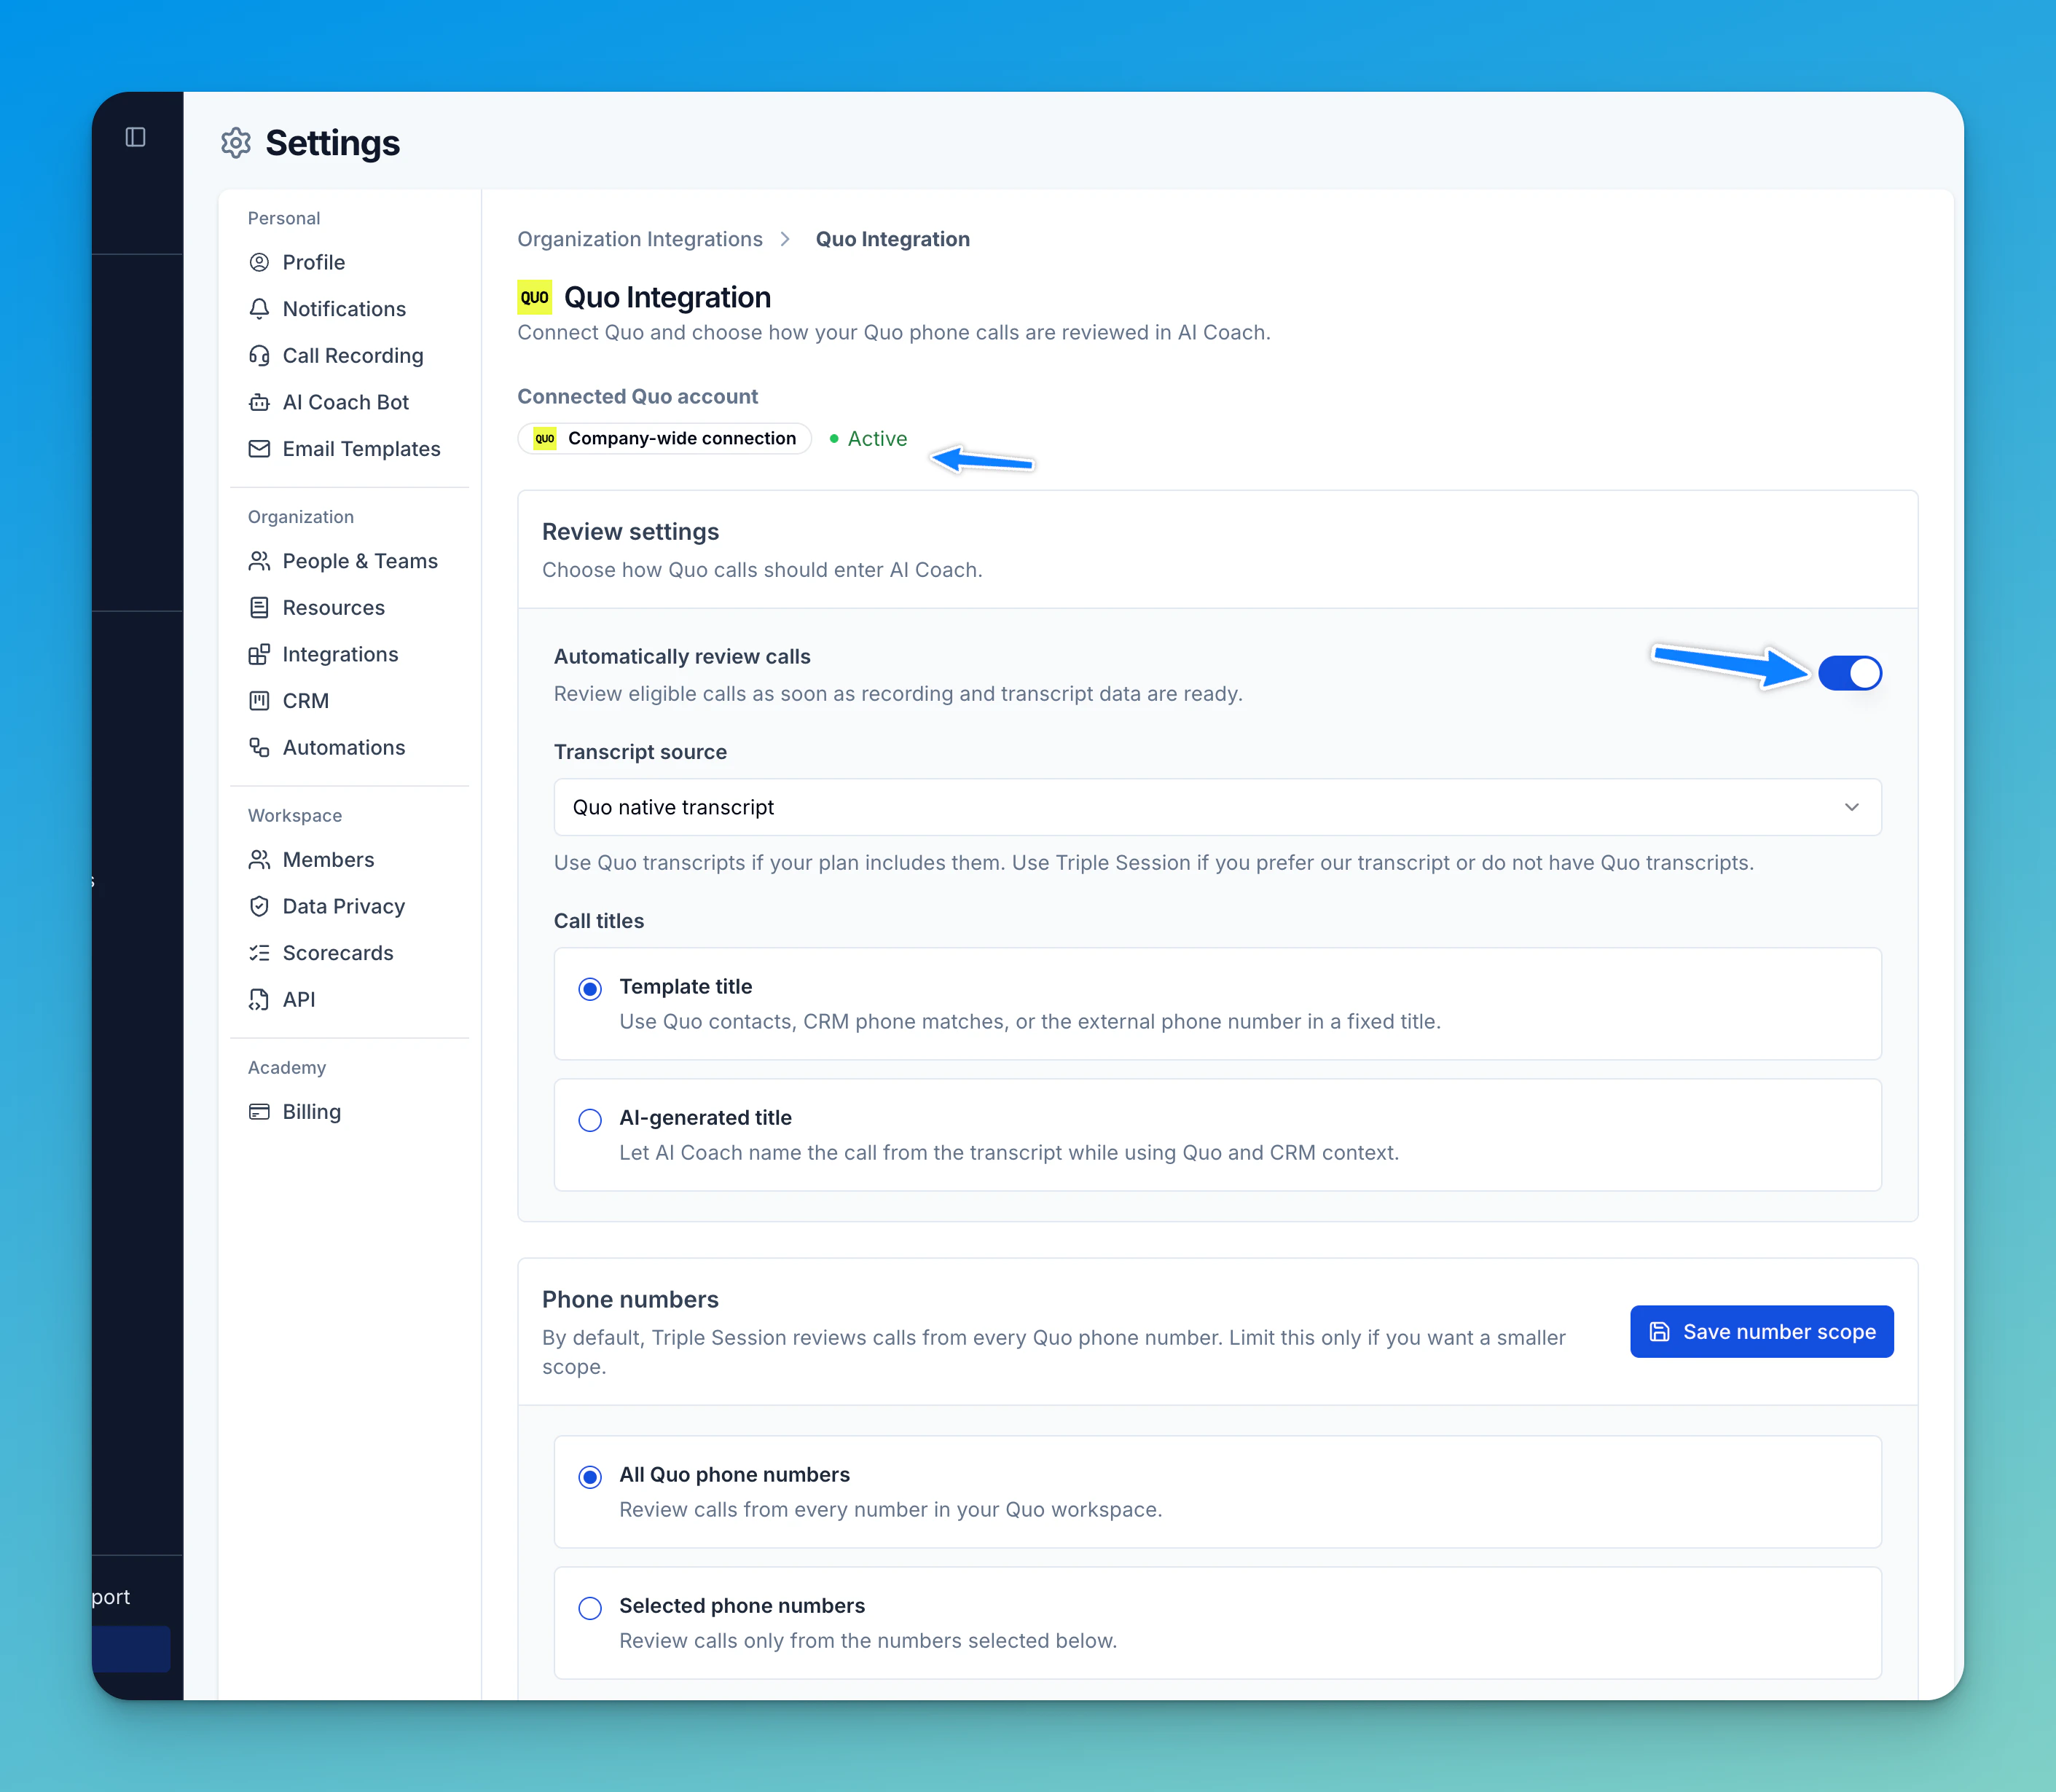Image resolution: width=2056 pixels, height=1792 pixels.
Task: Click the Members people icon
Action: point(259,860)
